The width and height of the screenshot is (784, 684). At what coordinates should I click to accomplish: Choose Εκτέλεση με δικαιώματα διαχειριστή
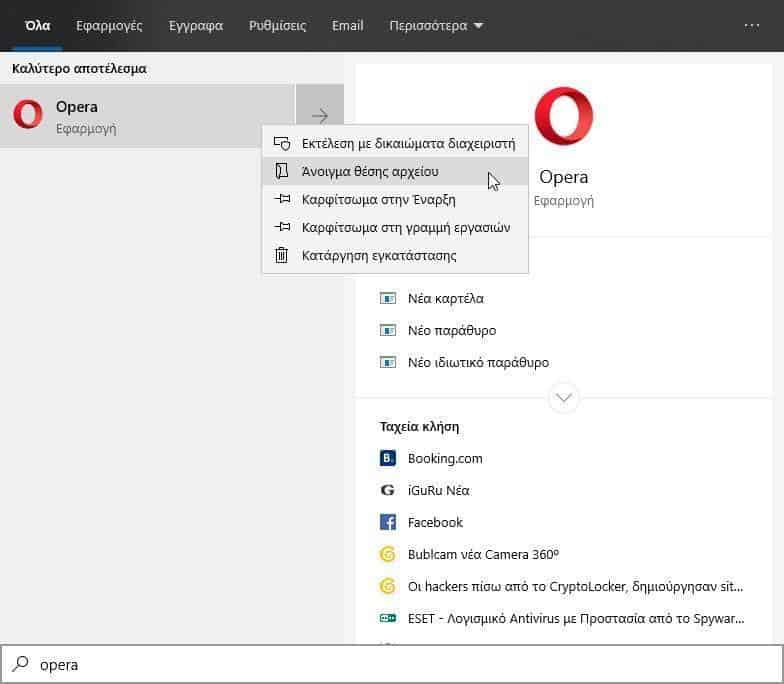coord(395,144)
